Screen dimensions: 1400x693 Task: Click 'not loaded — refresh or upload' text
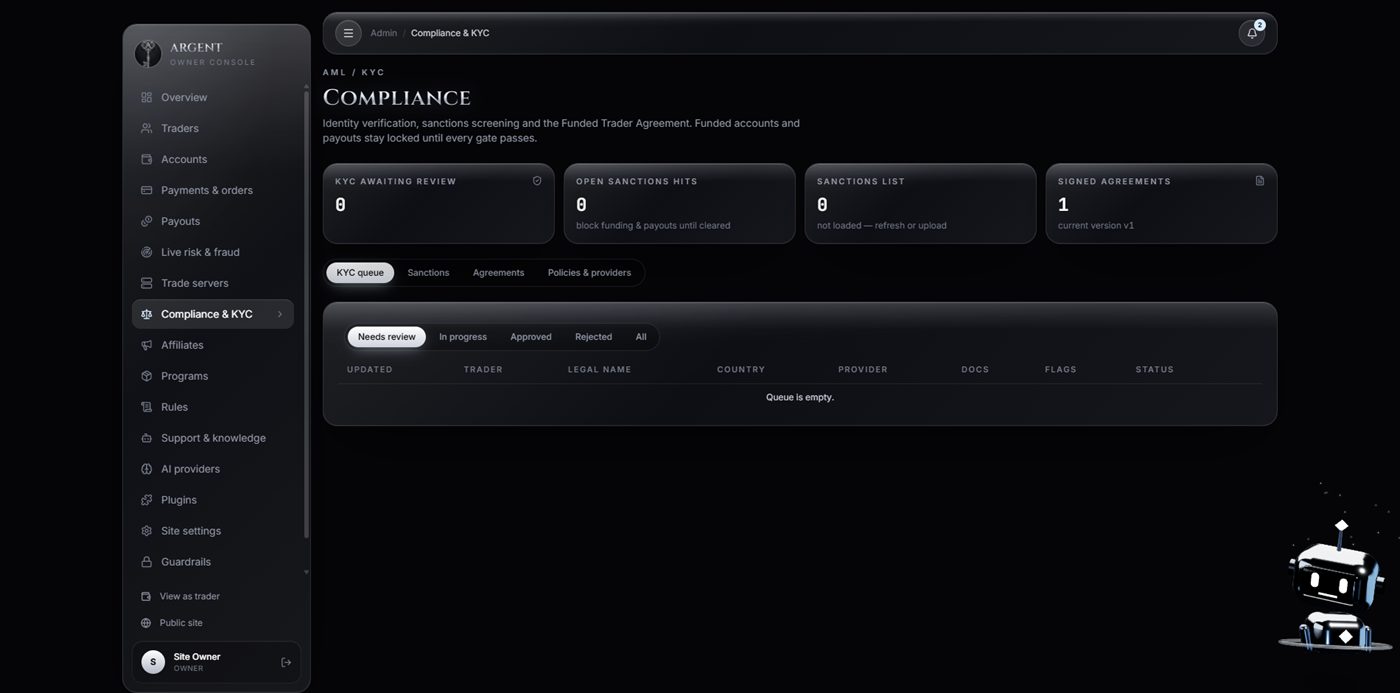(x=882, y=226)
